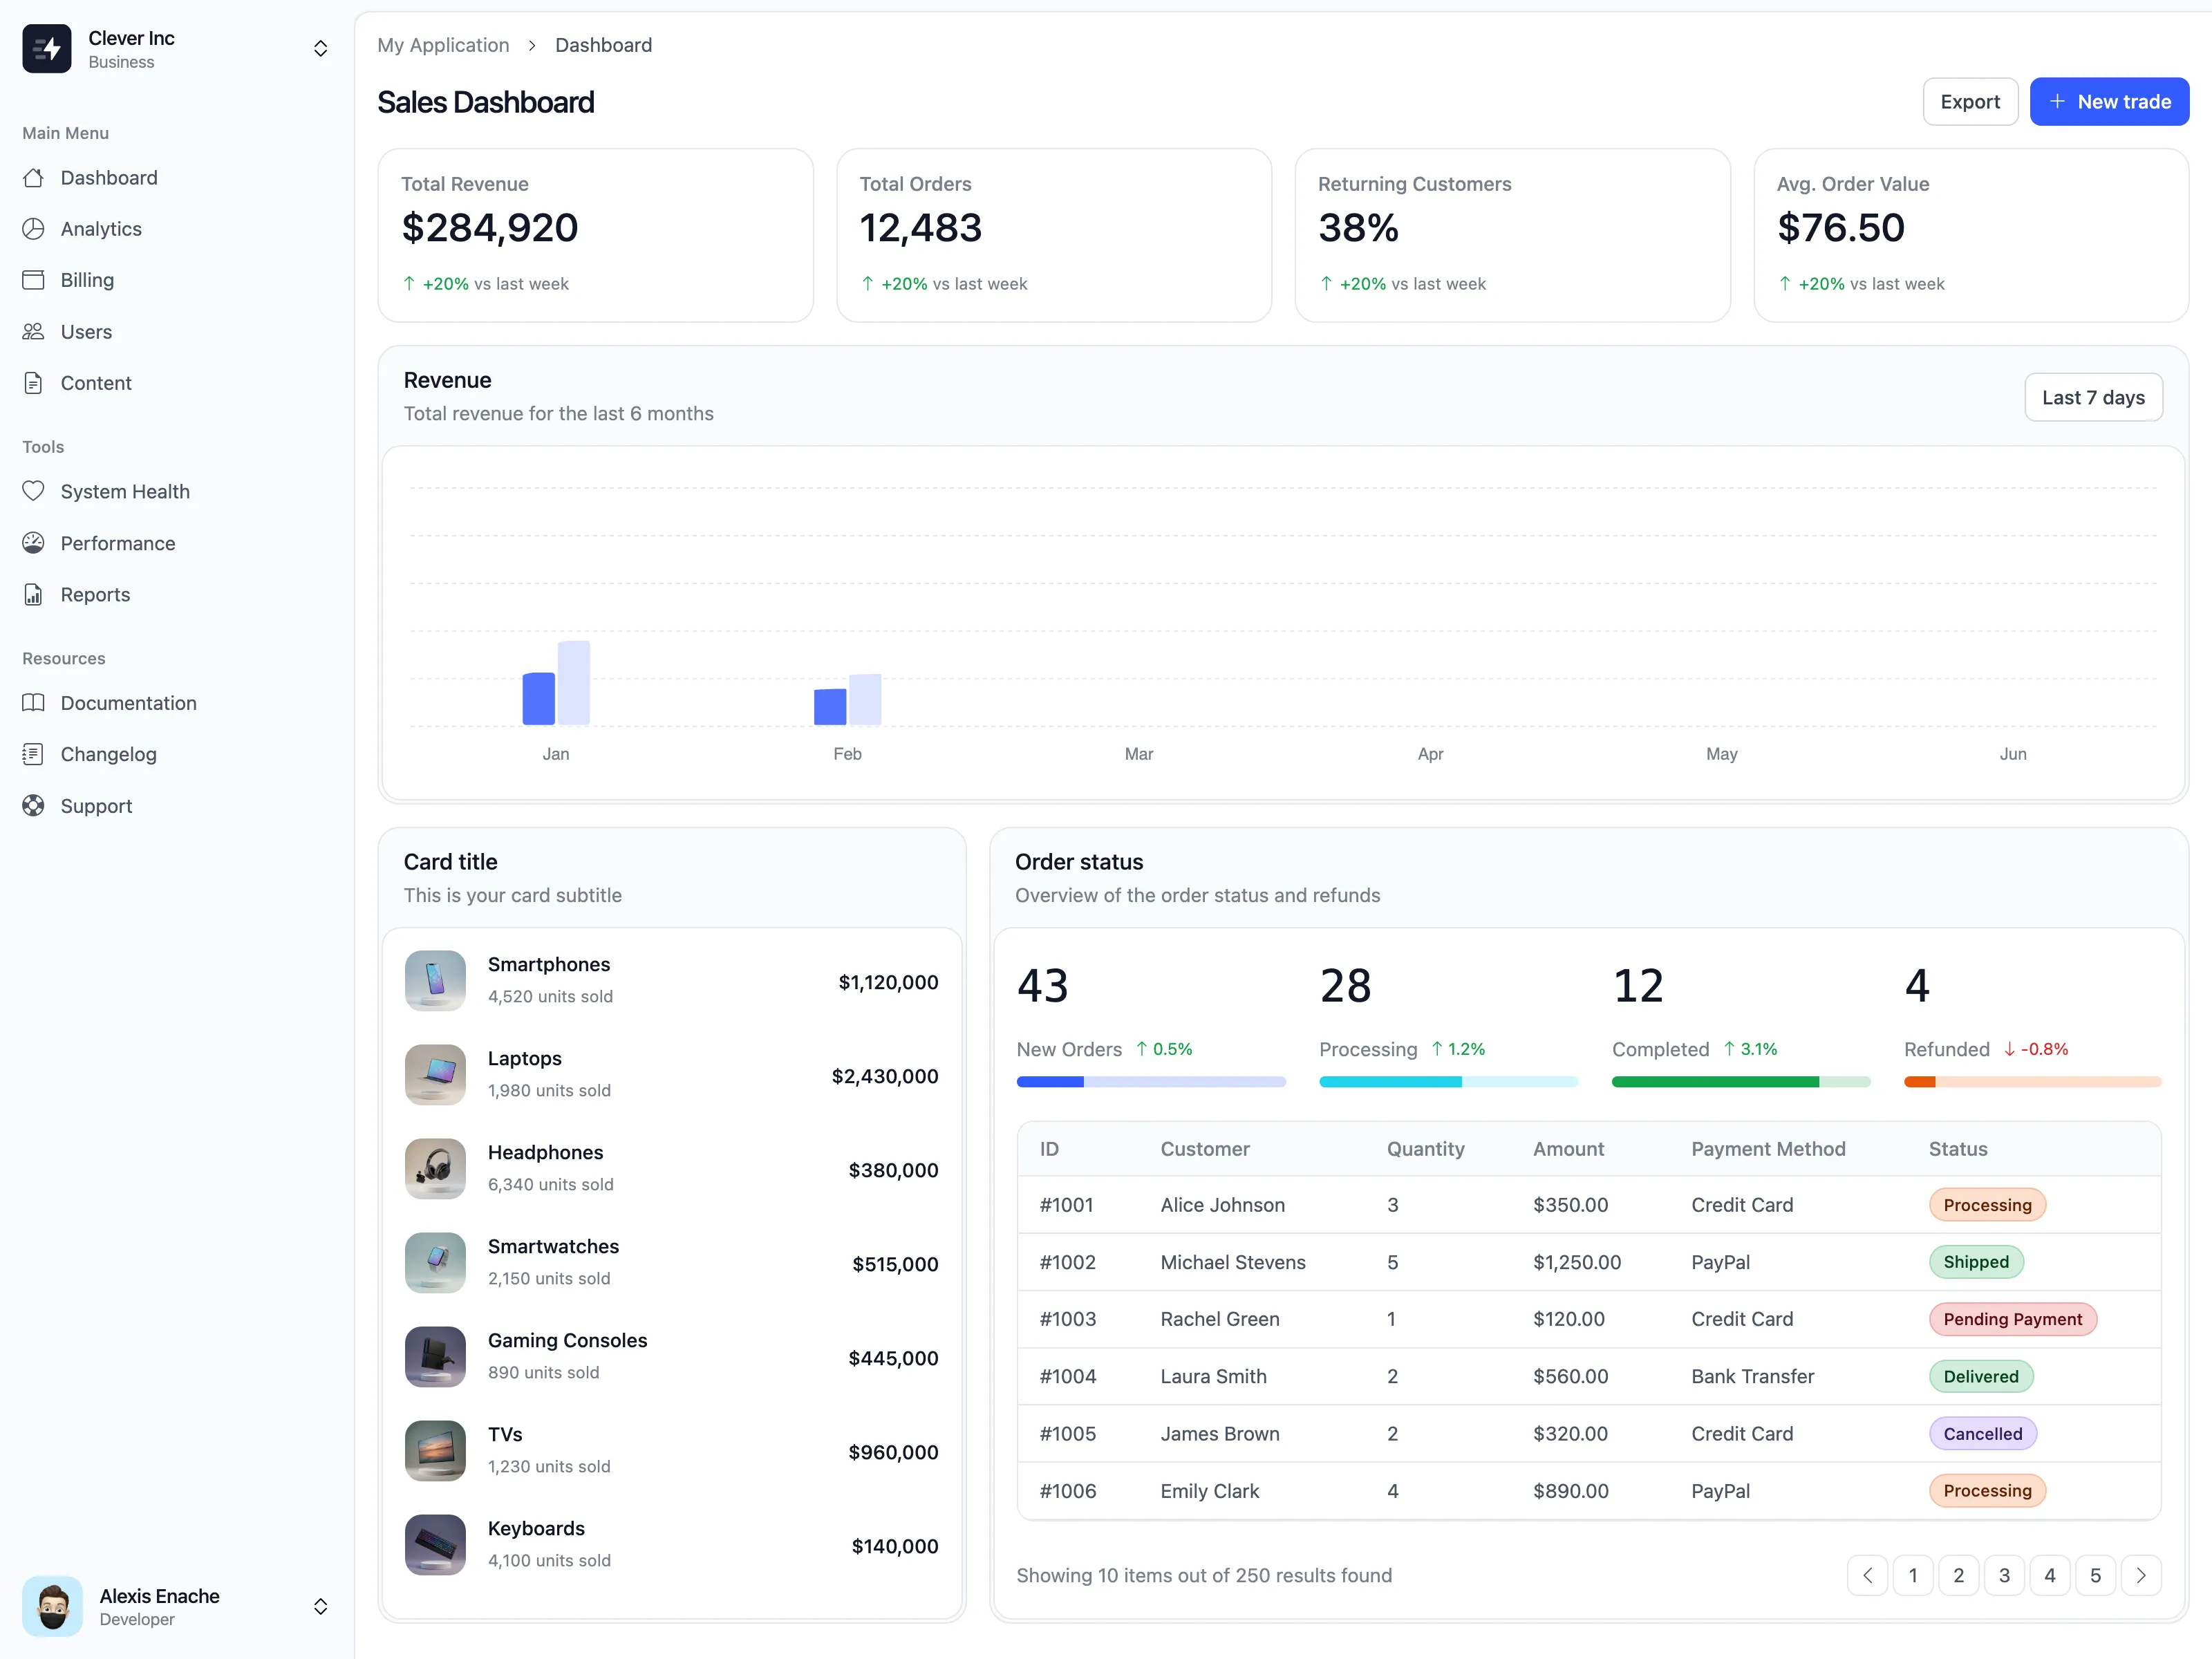Click the next page arrow in pagination

[2140, 1575]
